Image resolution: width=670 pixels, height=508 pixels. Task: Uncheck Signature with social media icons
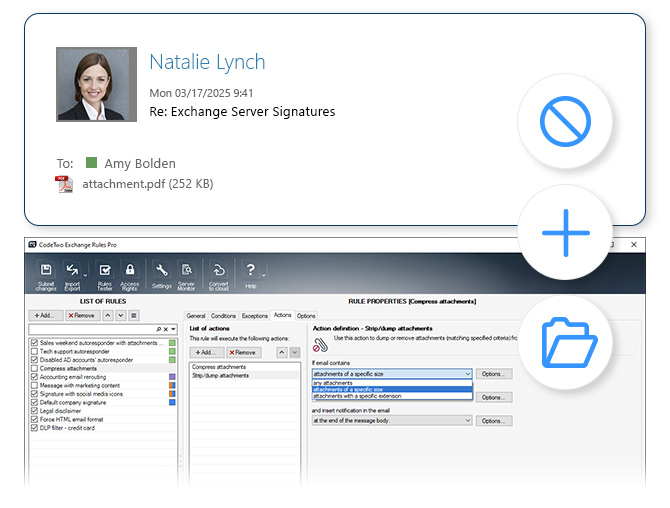coord(35,394)
